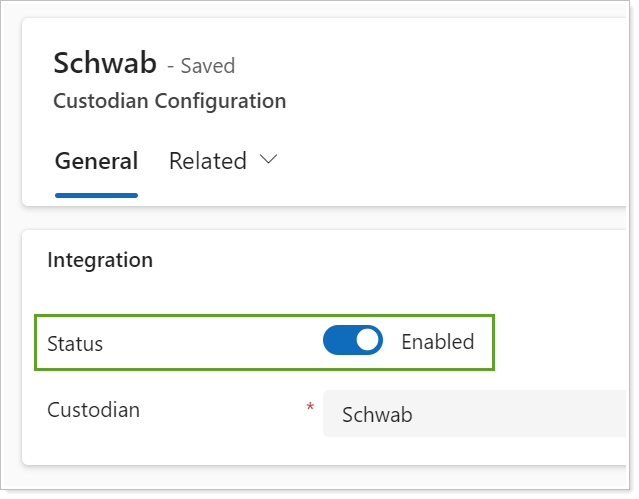Screen dimensions: 639x499
Task: Click the Custodian Configuration subtitle
Action: coord(169,101)
